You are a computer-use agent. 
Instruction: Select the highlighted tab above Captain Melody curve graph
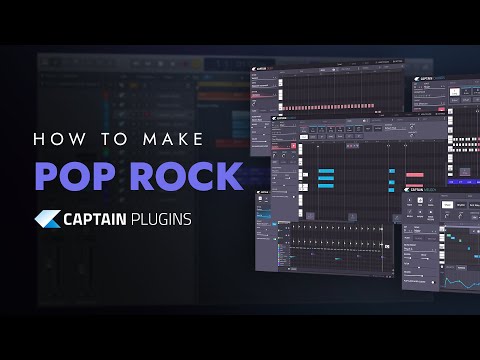click(x=461, y=268)
